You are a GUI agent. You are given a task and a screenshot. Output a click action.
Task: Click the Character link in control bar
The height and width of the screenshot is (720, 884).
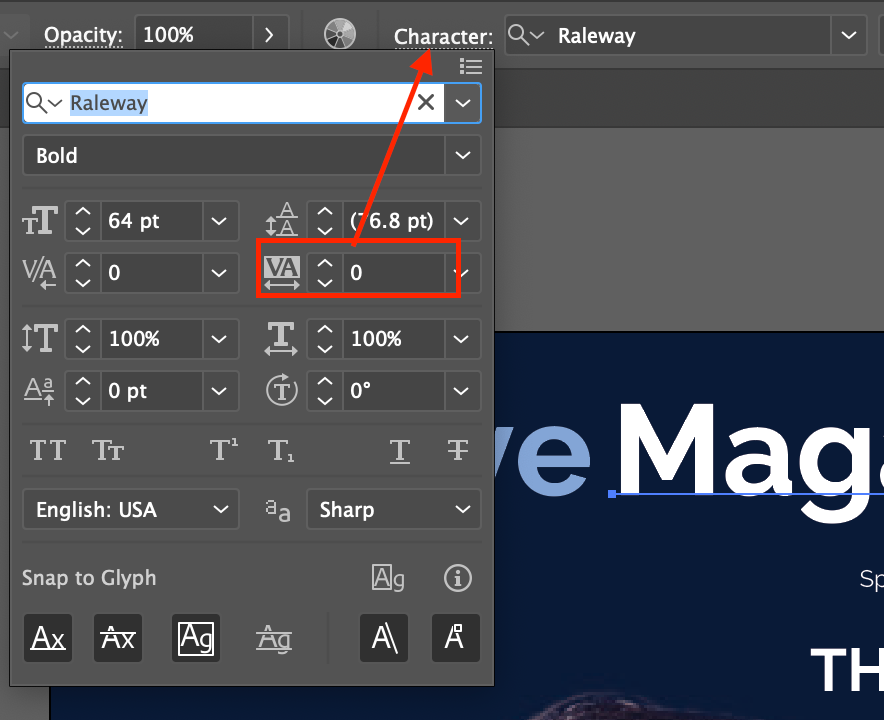click(x=443, y=37)
